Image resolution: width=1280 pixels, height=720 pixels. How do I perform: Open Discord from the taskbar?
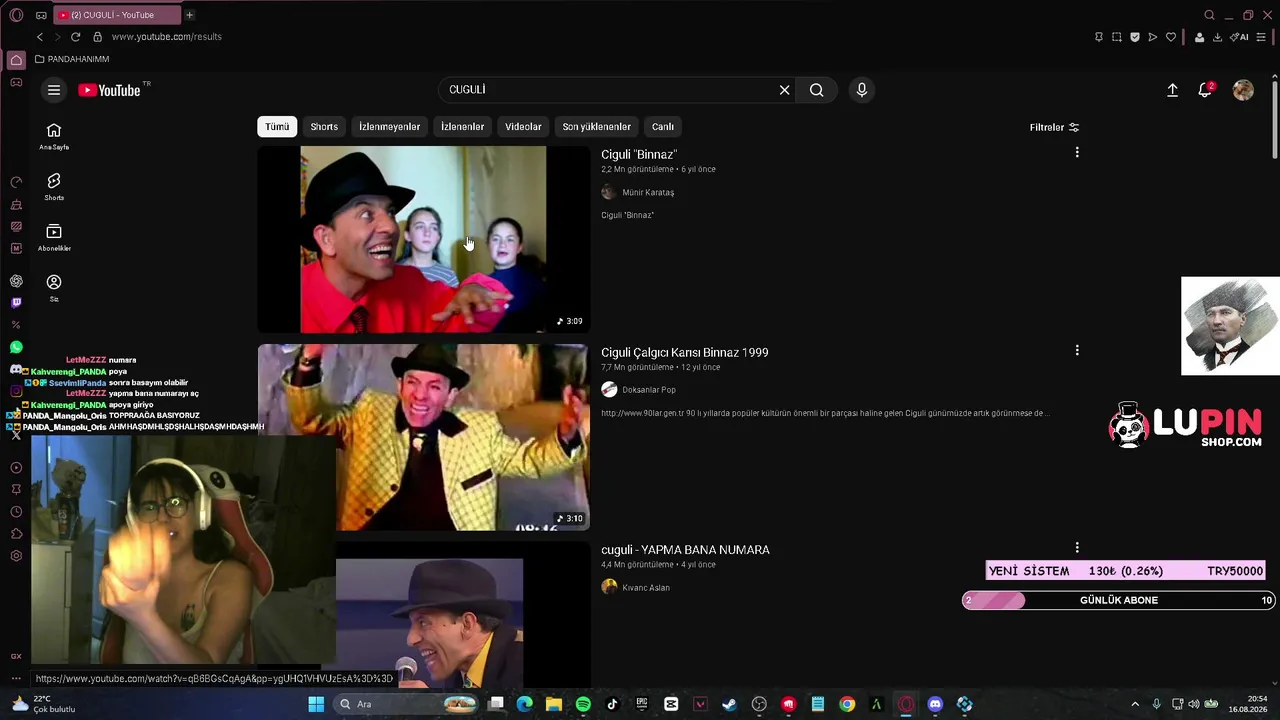(935, 704)
